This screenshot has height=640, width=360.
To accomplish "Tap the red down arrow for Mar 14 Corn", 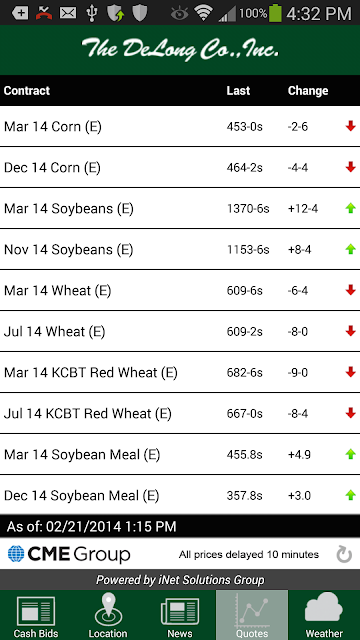I will pyautogui.click(x=351, y=127).
